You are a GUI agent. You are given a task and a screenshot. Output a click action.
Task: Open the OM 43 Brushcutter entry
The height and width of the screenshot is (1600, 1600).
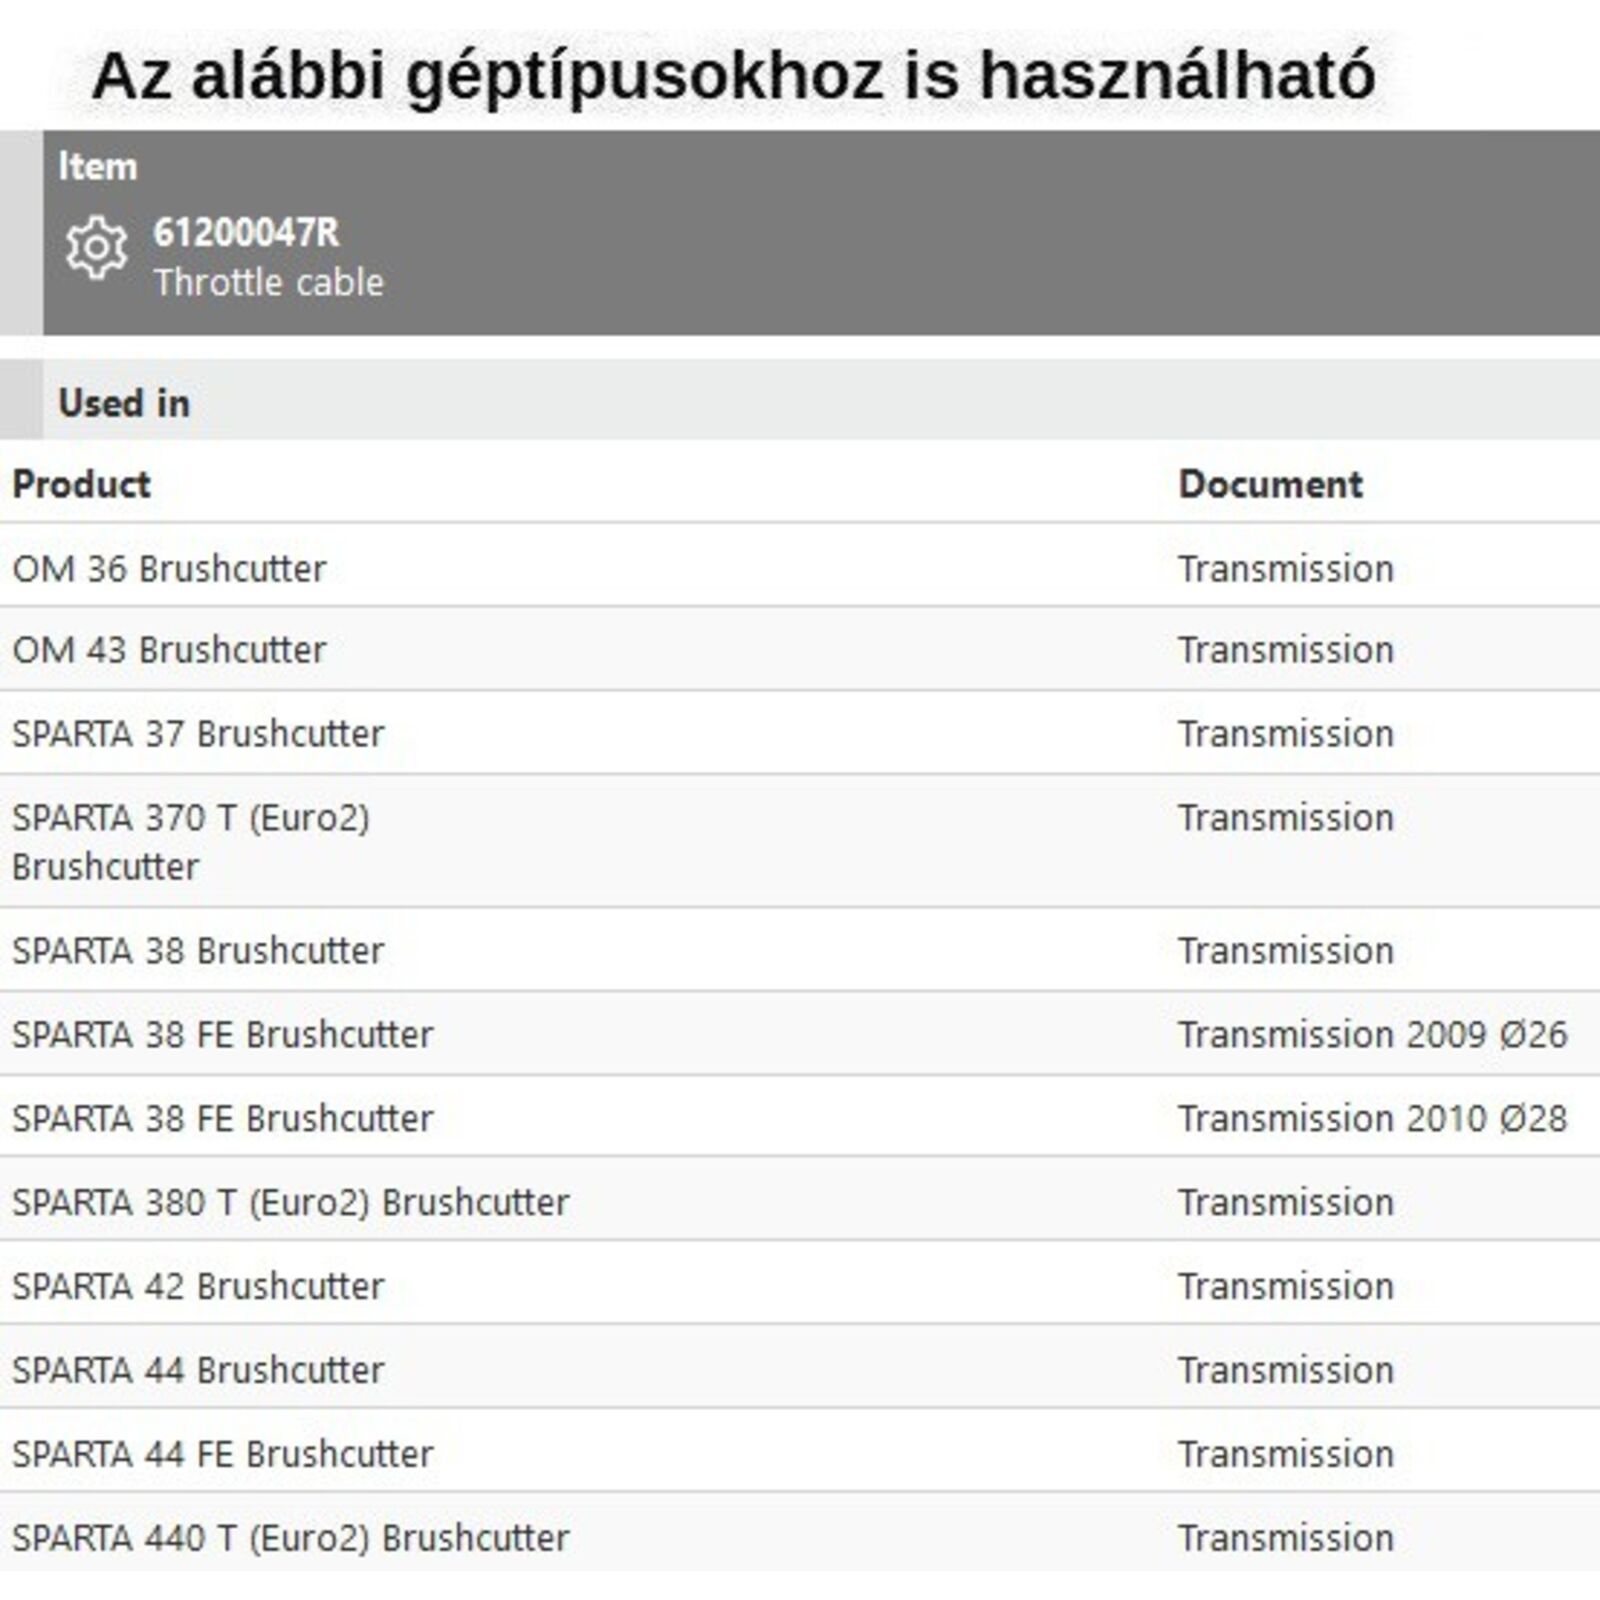(x=169, y=650)
